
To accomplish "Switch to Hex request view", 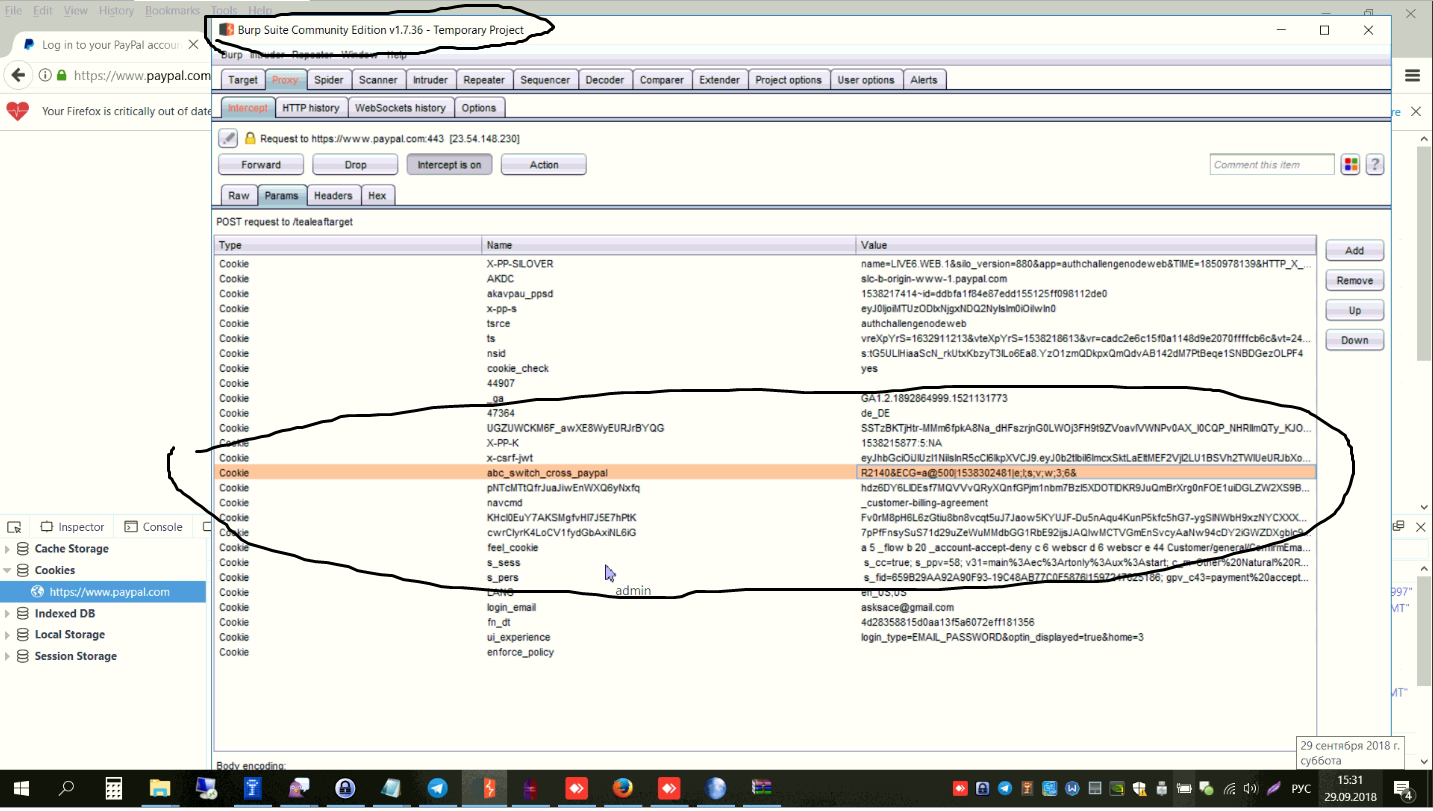I will click(x=377, y=196).
